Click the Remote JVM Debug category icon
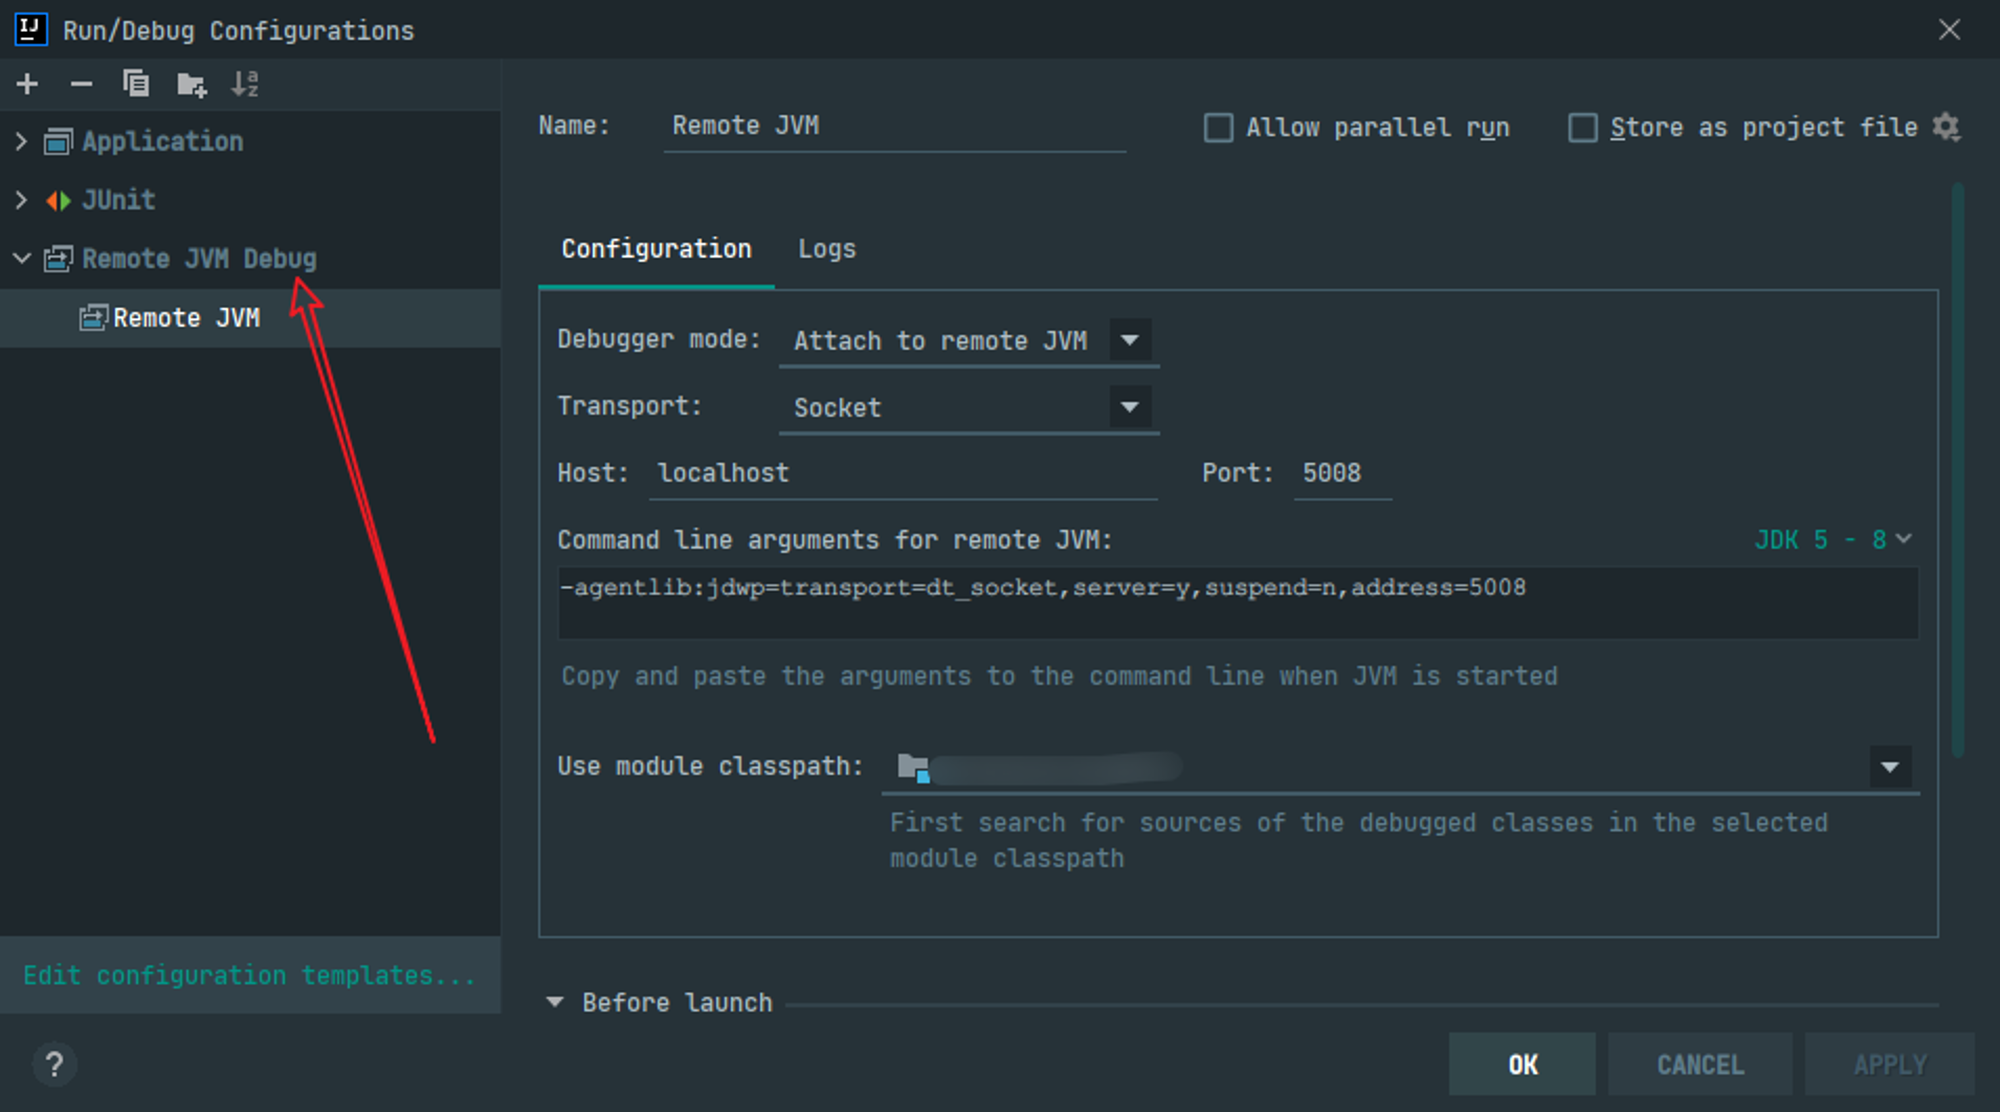Viewport: 2000px width, 1112px height. pyautogui.click(x=58, y=260)
